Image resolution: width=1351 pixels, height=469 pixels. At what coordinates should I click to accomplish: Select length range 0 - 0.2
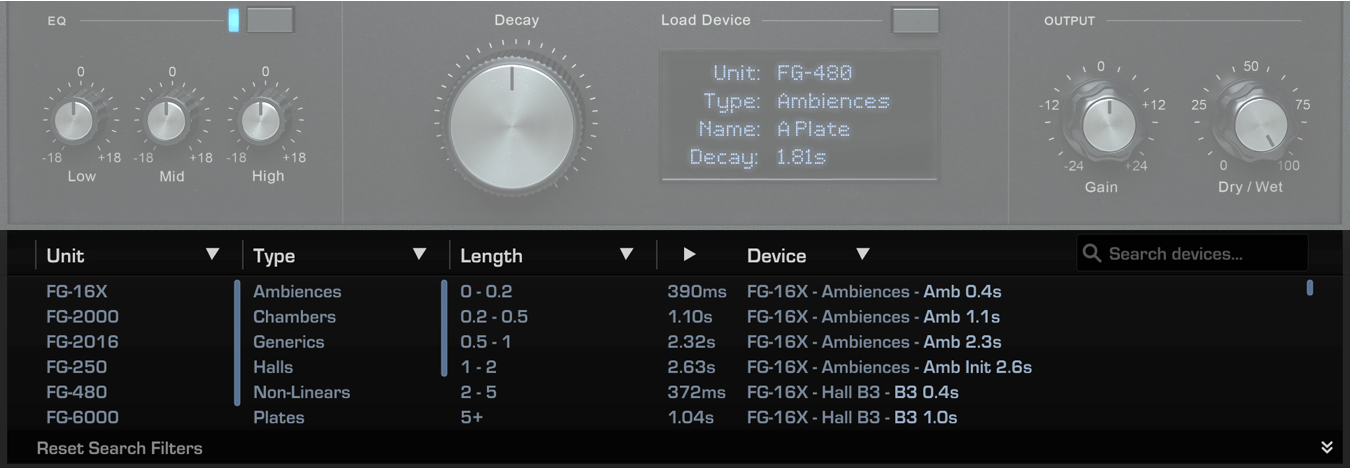click(x=485, y=292)
